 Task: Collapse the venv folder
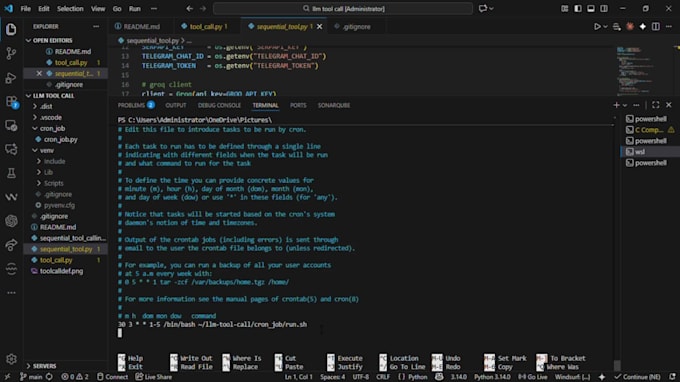click(x=46, y=150)
